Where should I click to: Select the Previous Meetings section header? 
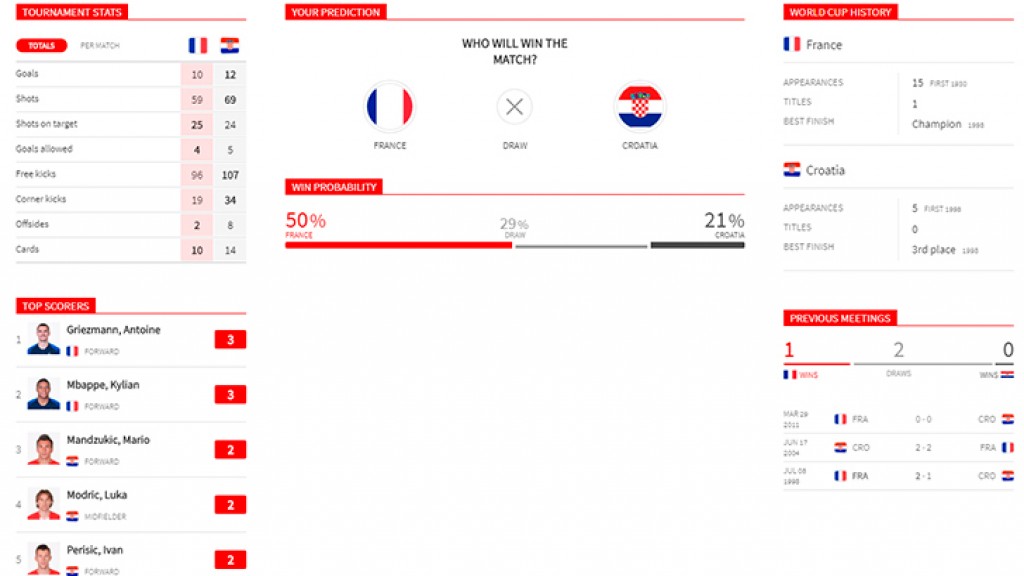tap(840, 319)
